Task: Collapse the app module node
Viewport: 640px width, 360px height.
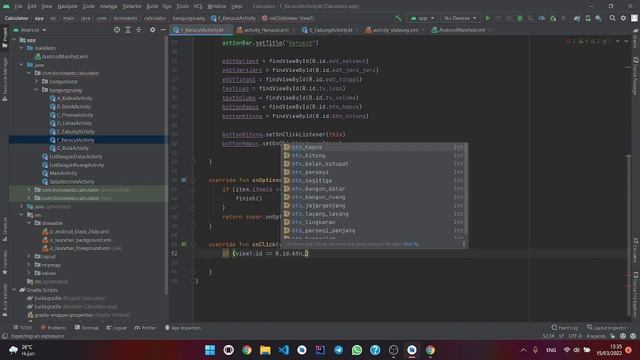Action: coord(15,40)
